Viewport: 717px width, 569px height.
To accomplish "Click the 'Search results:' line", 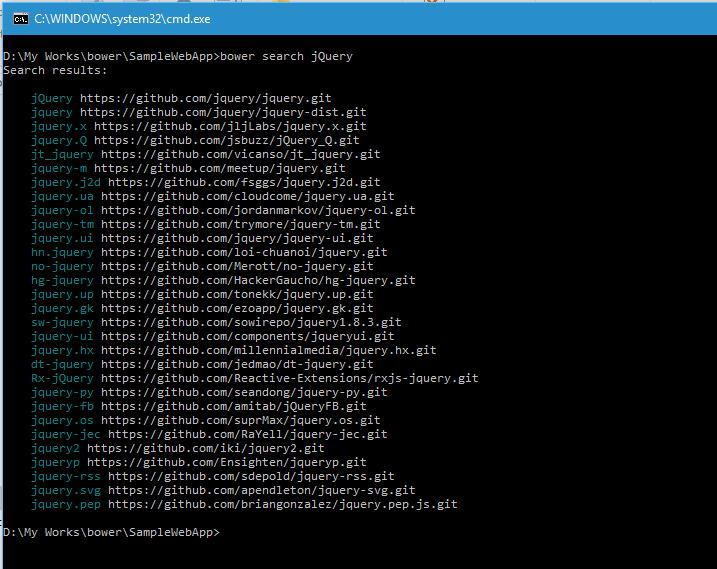I will (55, 71).
